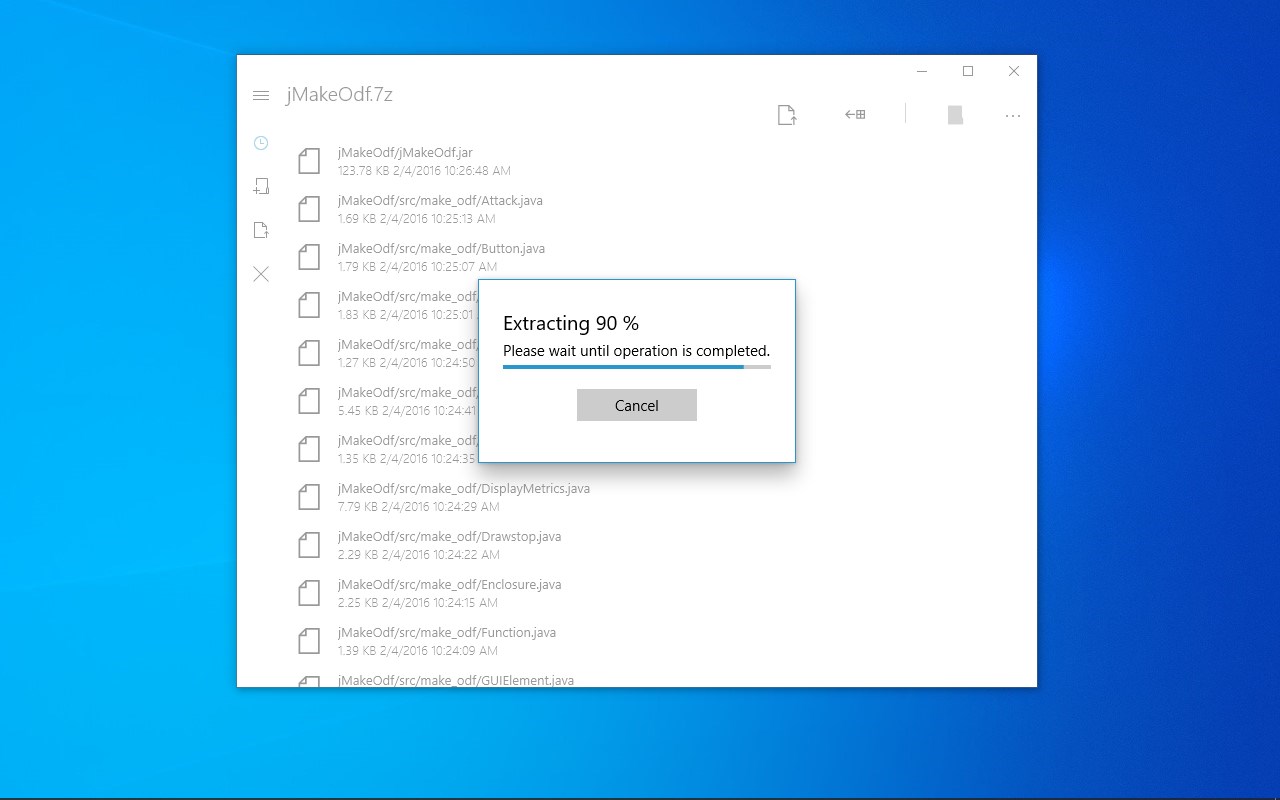Minimize the archive window

(922, 71)
